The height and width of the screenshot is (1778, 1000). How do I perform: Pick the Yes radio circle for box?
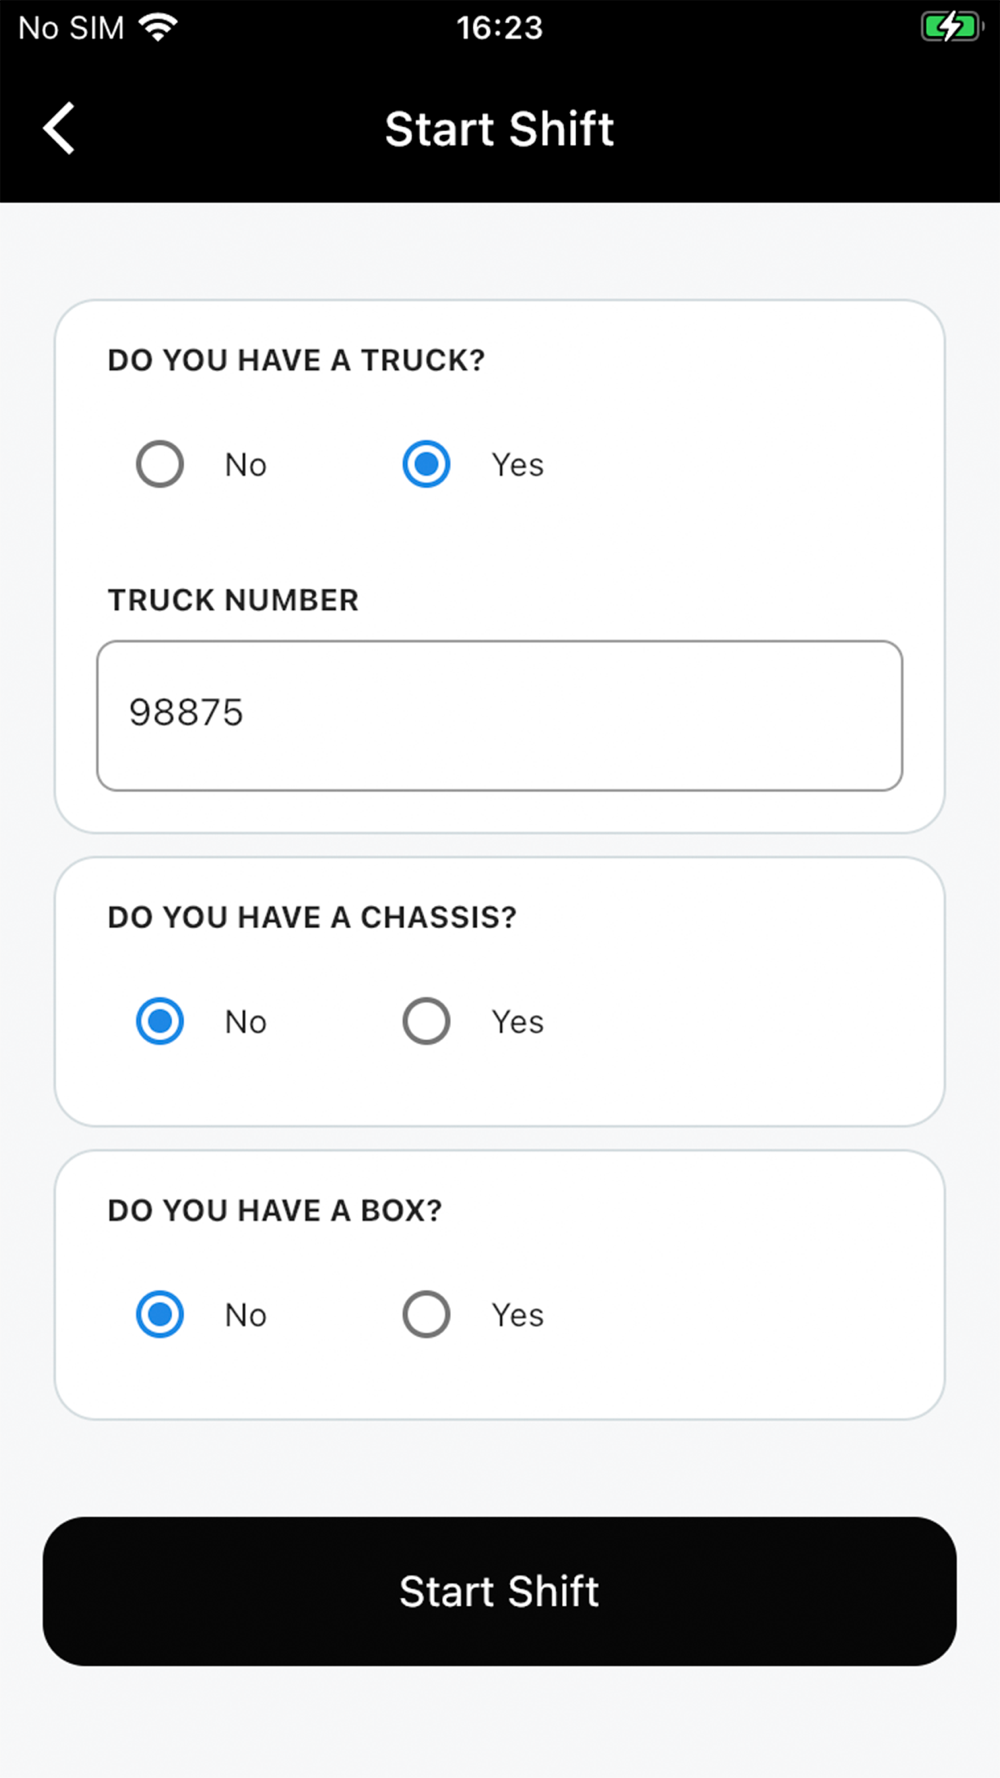point(426,1314)
